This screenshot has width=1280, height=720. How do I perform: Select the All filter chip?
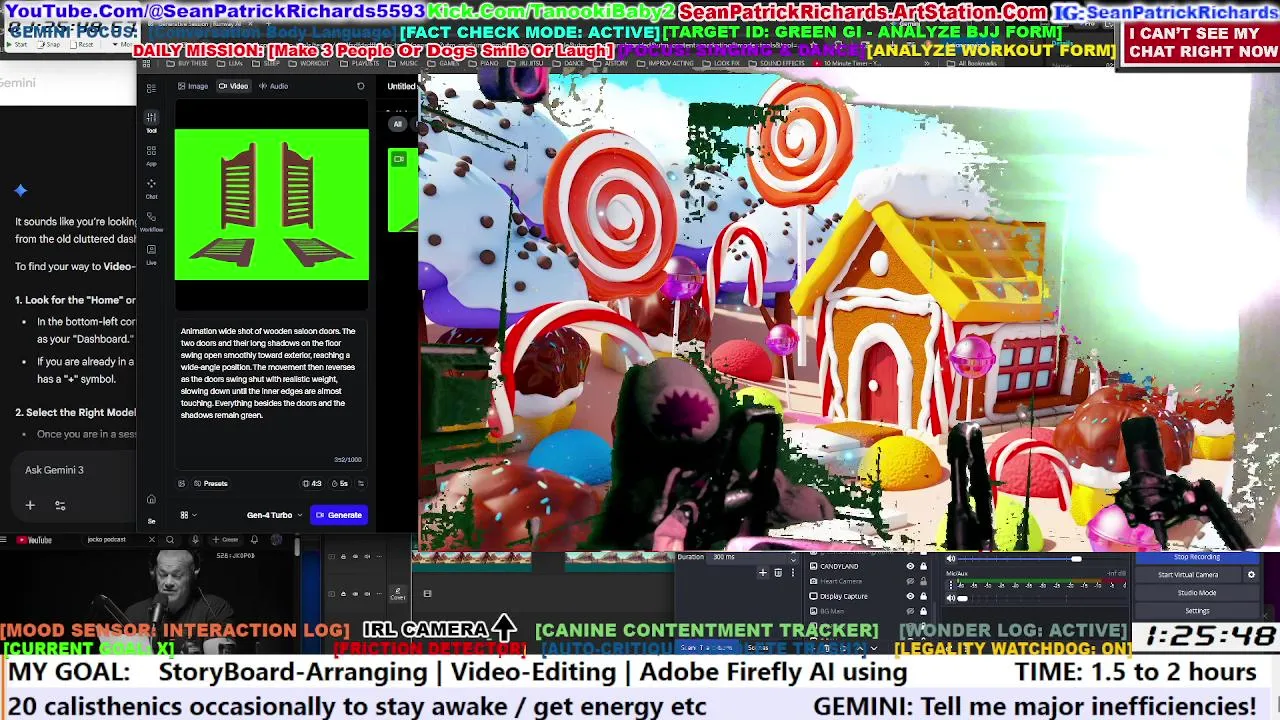397,125
